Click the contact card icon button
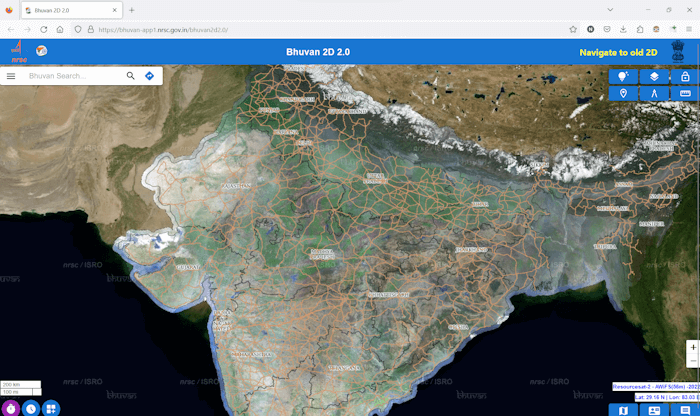This screenshot has width=700, height=416. (x=654, y=410)
